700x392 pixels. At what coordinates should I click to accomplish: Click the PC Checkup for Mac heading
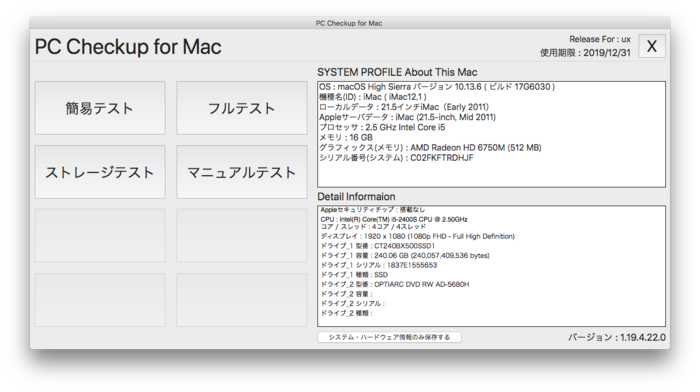pos(128,47)
